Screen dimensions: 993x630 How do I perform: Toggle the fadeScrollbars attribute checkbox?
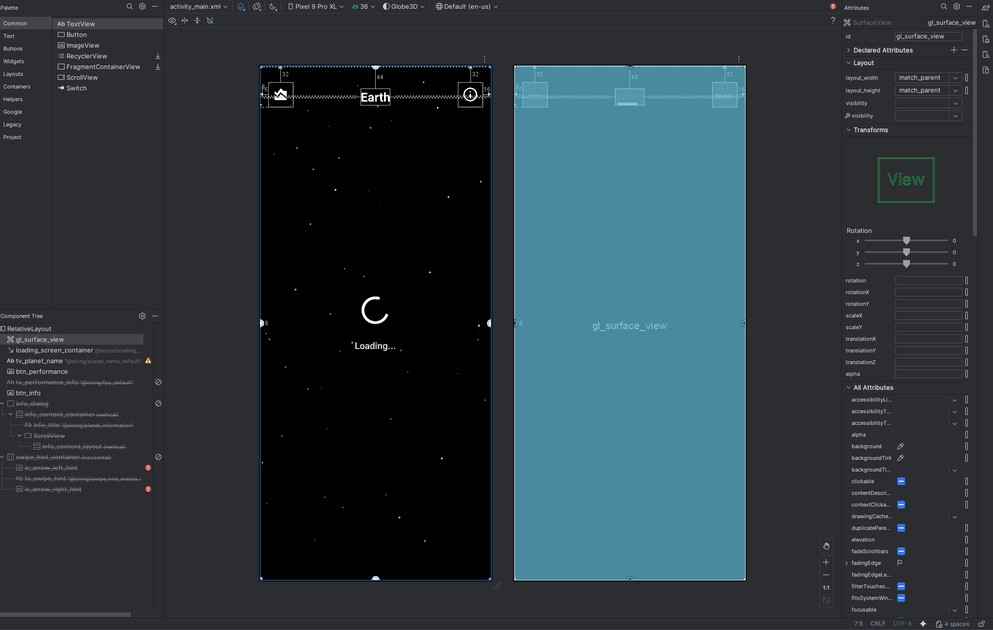[901, 552]
